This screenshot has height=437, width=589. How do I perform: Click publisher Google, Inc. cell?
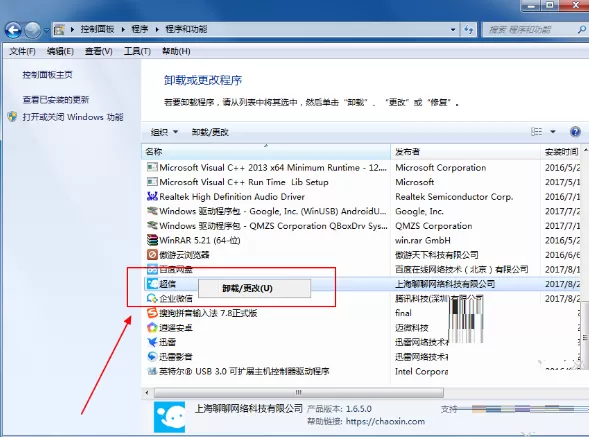(419, 211)
